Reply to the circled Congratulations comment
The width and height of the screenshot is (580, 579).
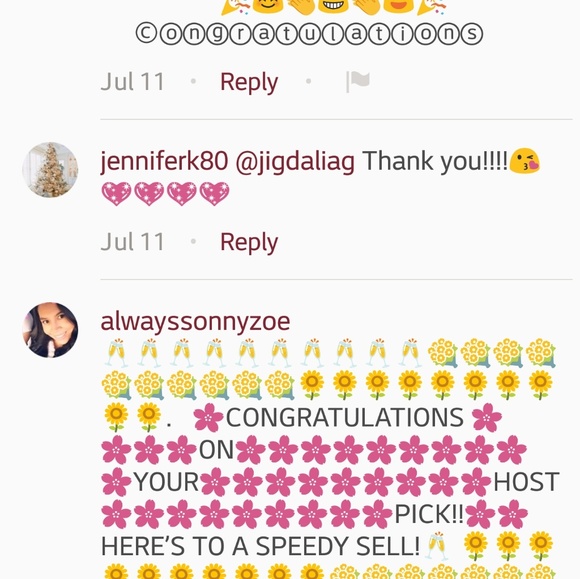coord(249,82)
